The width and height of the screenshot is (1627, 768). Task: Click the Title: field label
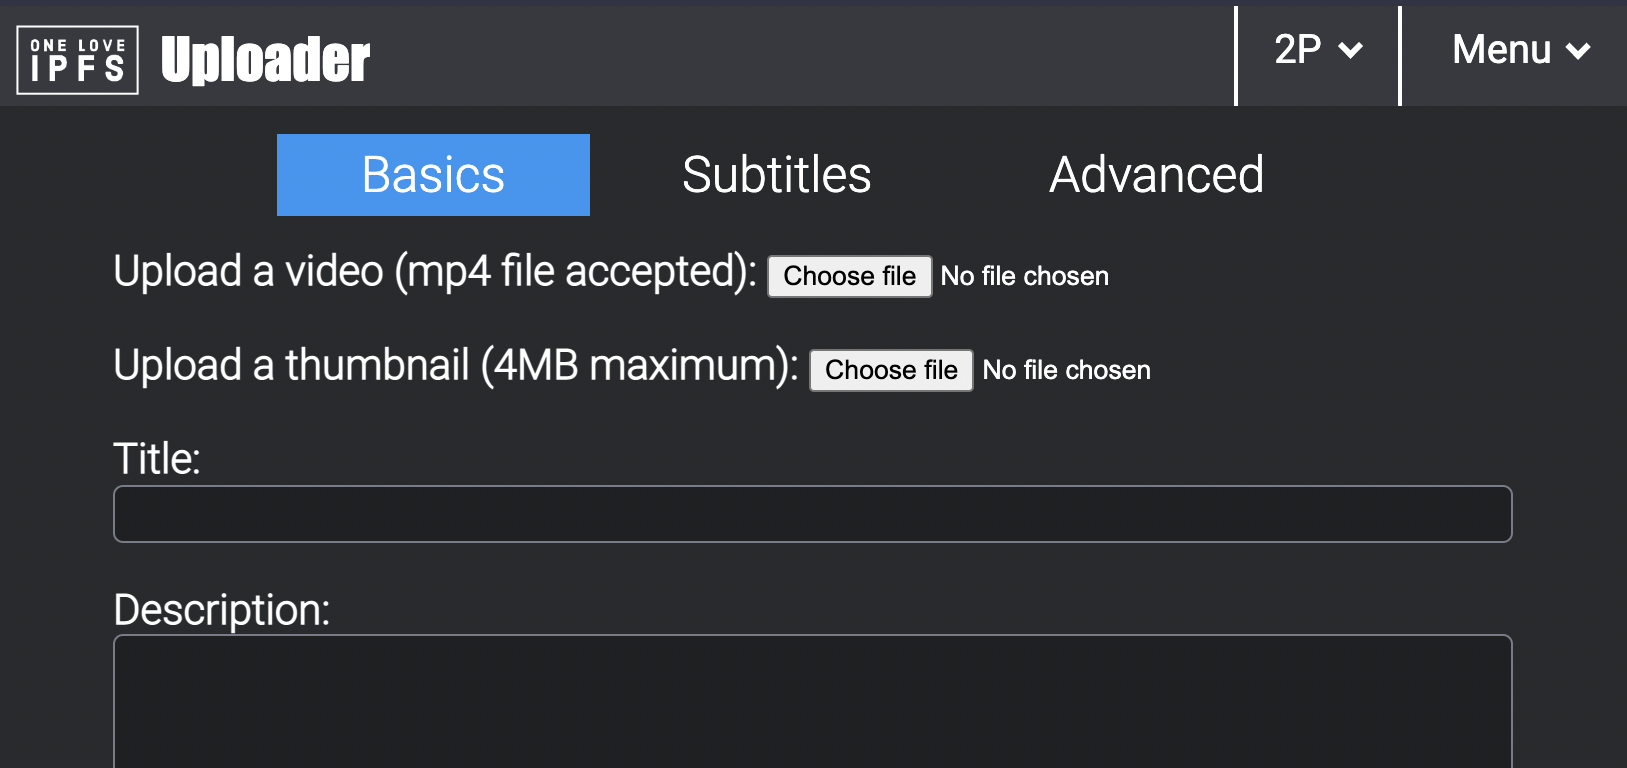coord(157,459)
